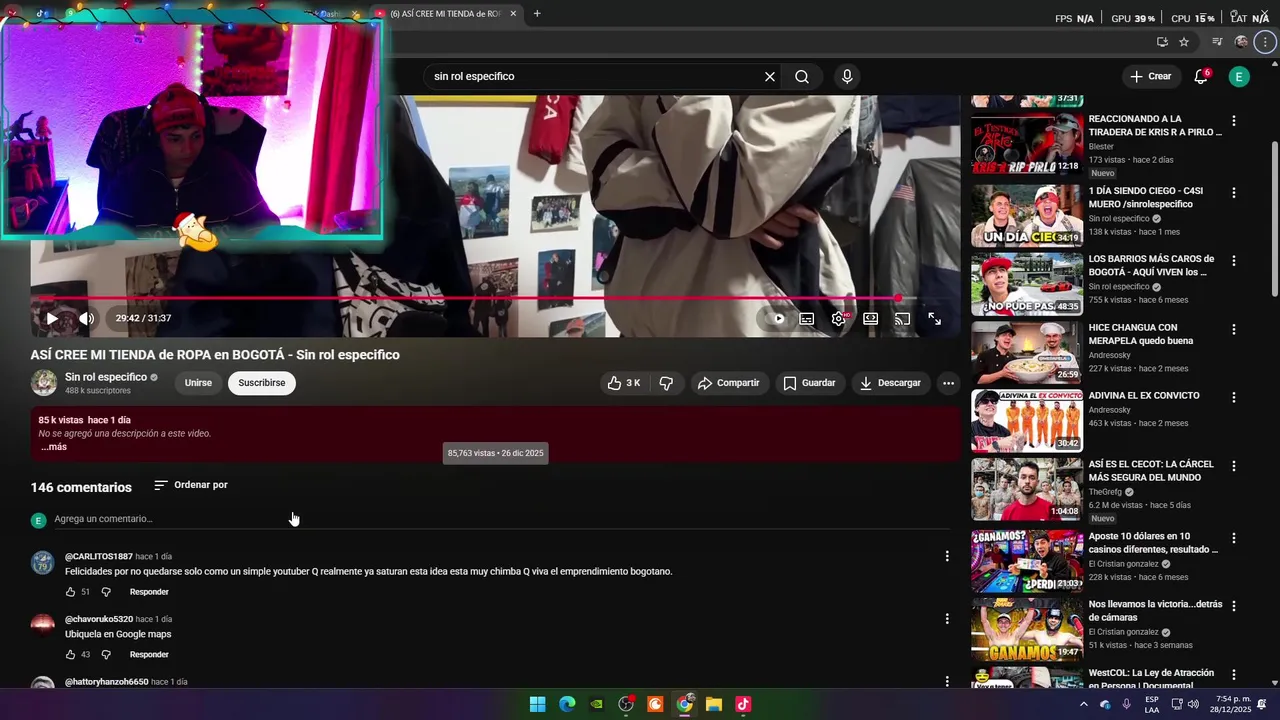Open HICE CHANGUA CON MERAPELA thumbnail
Viewport: 1280px width, 720px height.
pos(1027,352)
